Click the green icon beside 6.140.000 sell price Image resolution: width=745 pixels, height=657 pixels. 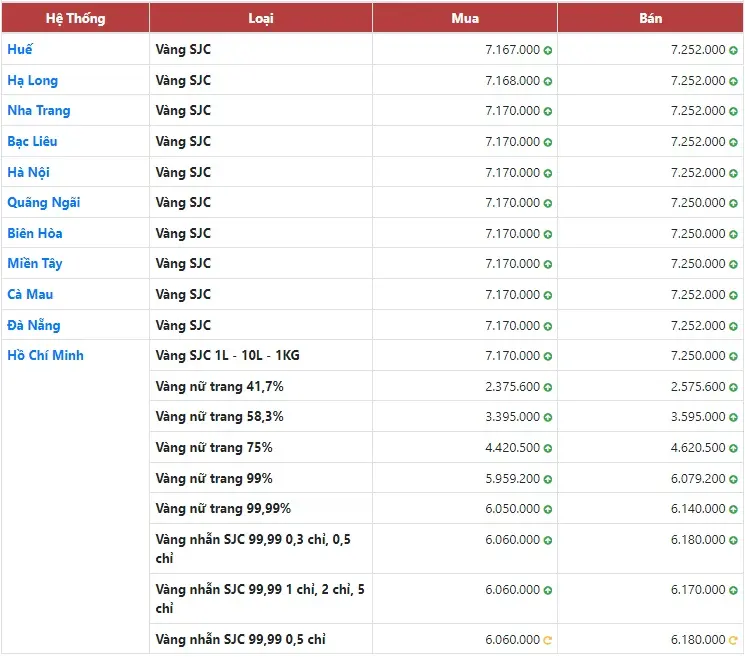[735, 509]
